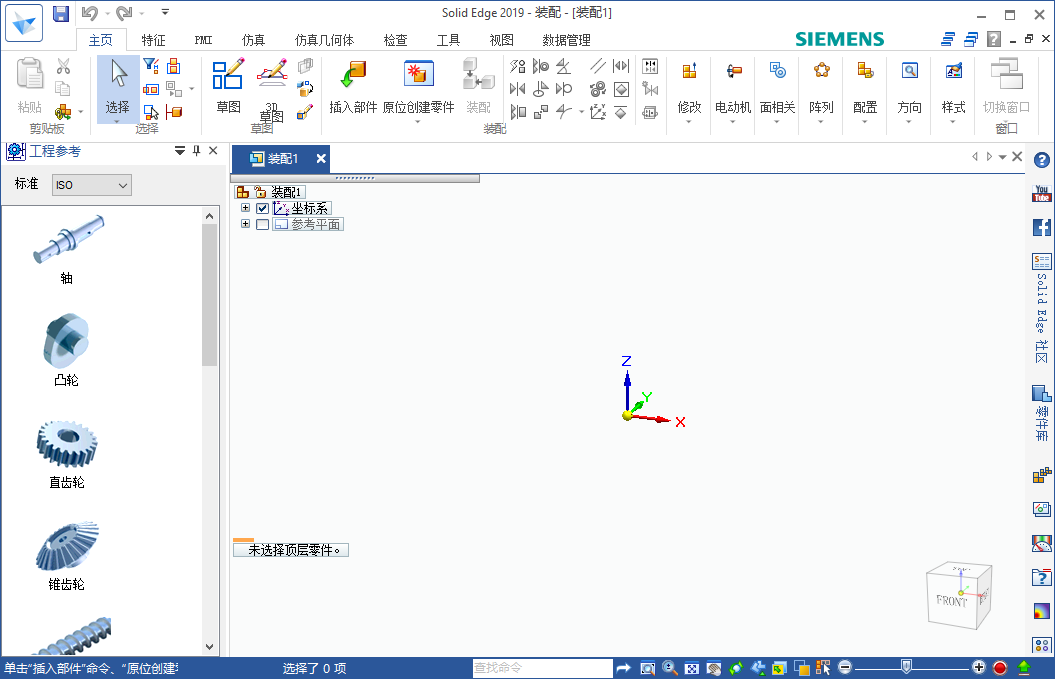Image resolution: width=1055 pixels, height=679 pixels.
Task: Click the green upload arrow in status bar
Action: pos(1024,668)
